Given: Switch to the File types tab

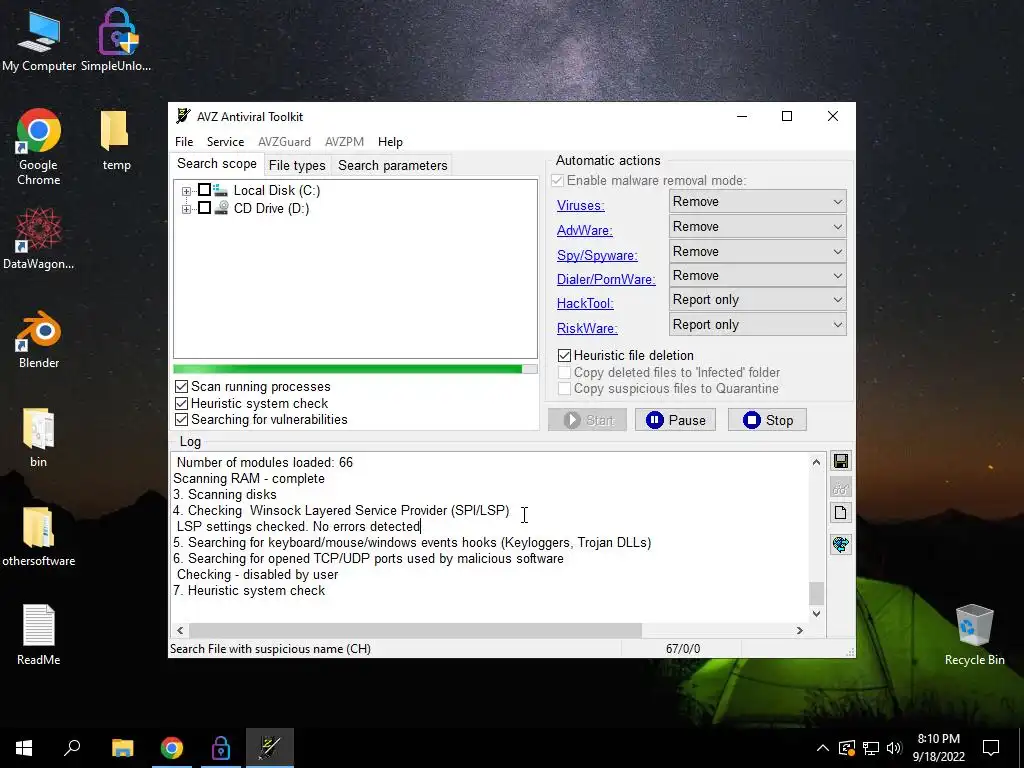Looking at the screenshot, I should pos(297,165).
